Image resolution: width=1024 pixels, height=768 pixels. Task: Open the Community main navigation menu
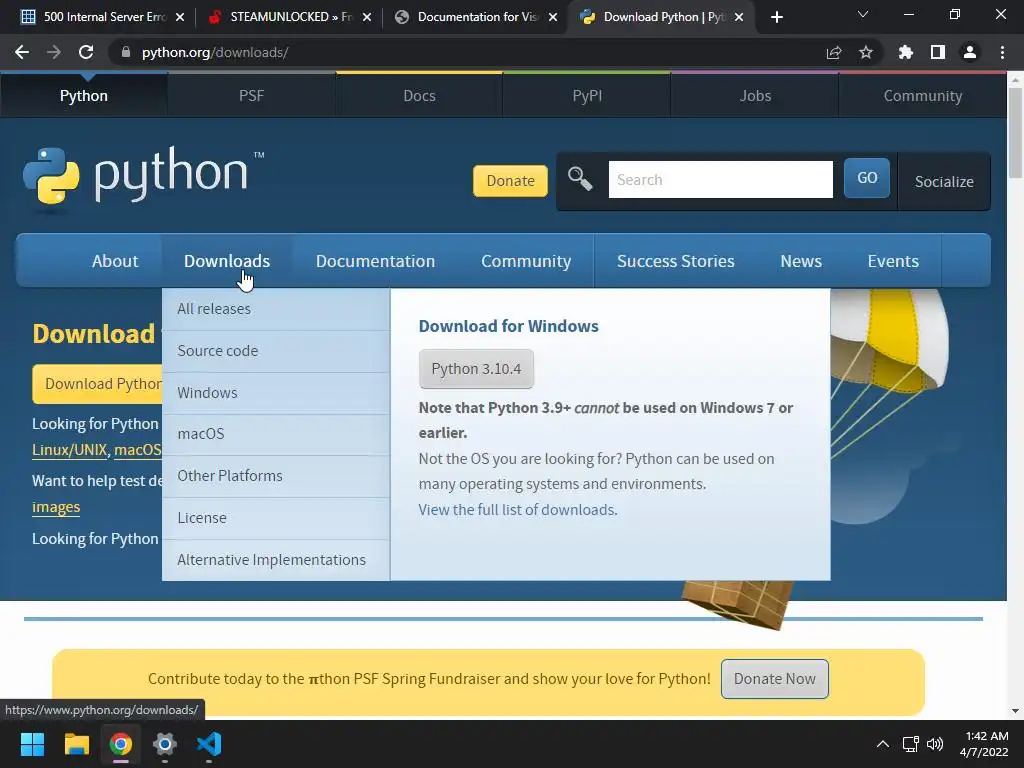[x=526, y=261]
